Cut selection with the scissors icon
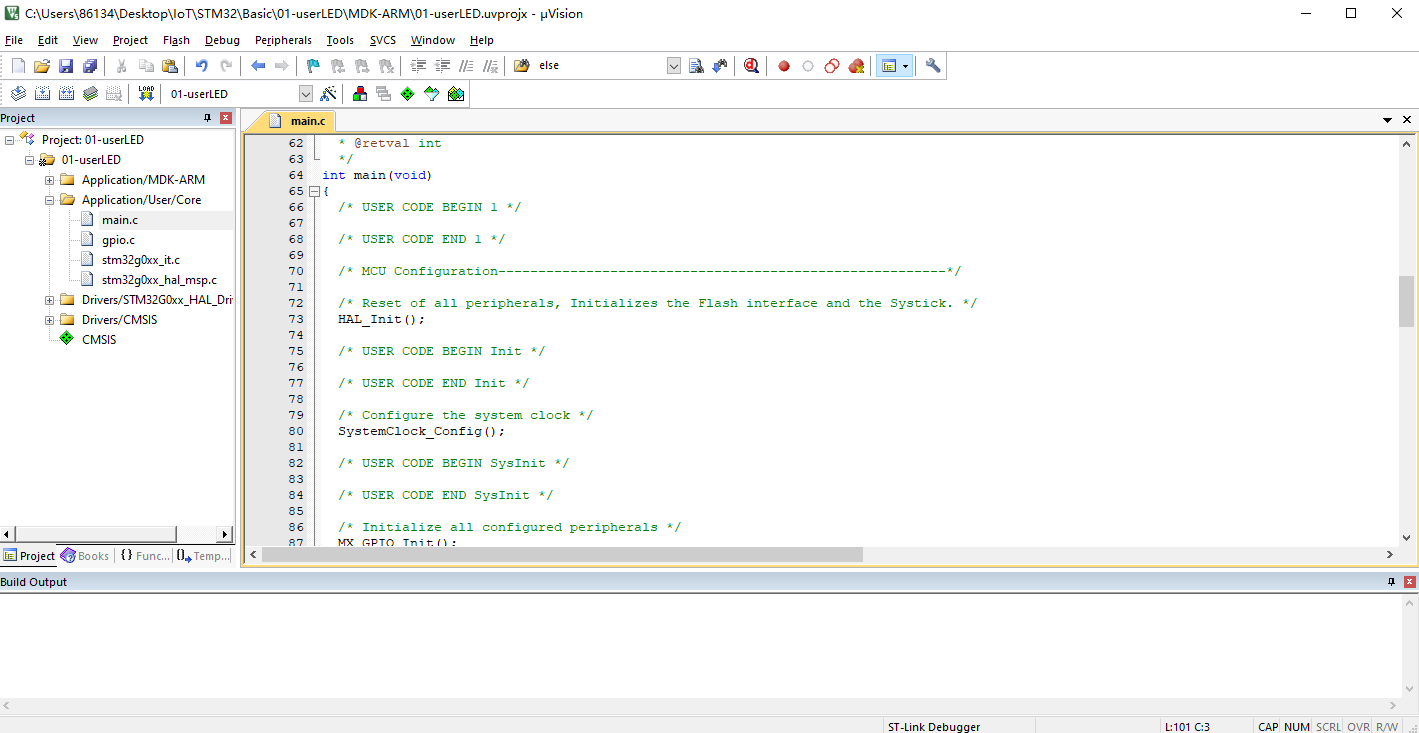This screenshot has width=1419, height=733. point(121,66)
